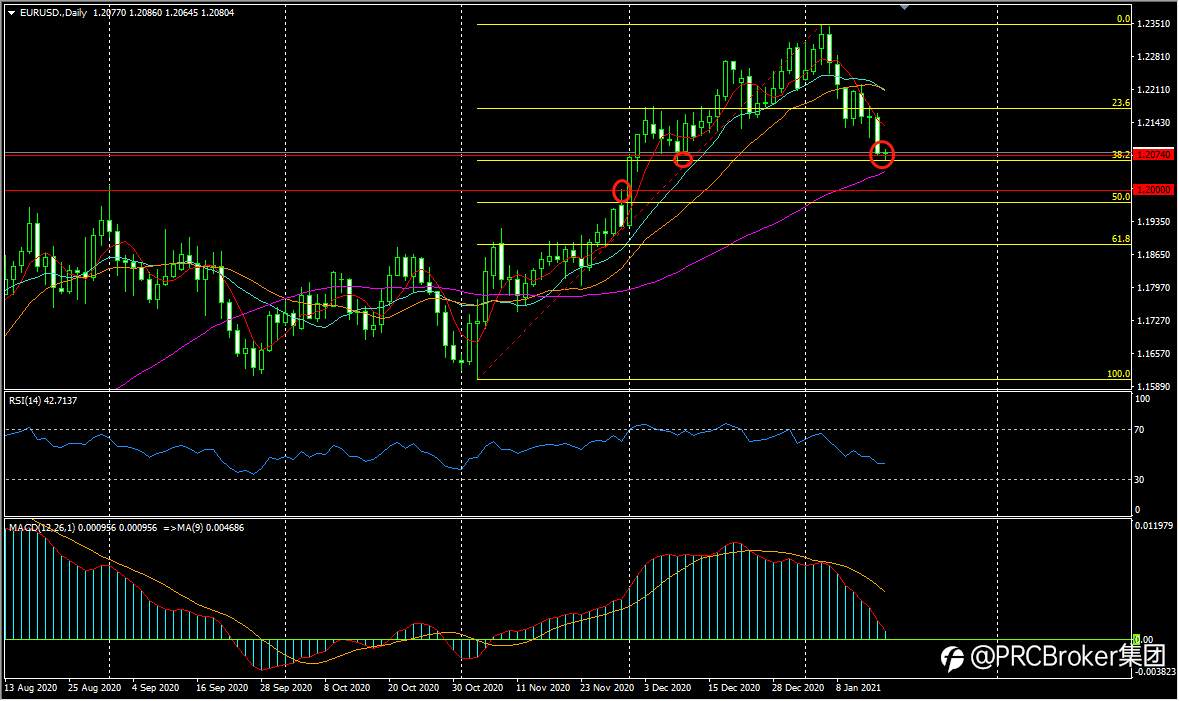Select the Fibonacci 61.8 level label

pyautogui.click(x=1120, y=239)
